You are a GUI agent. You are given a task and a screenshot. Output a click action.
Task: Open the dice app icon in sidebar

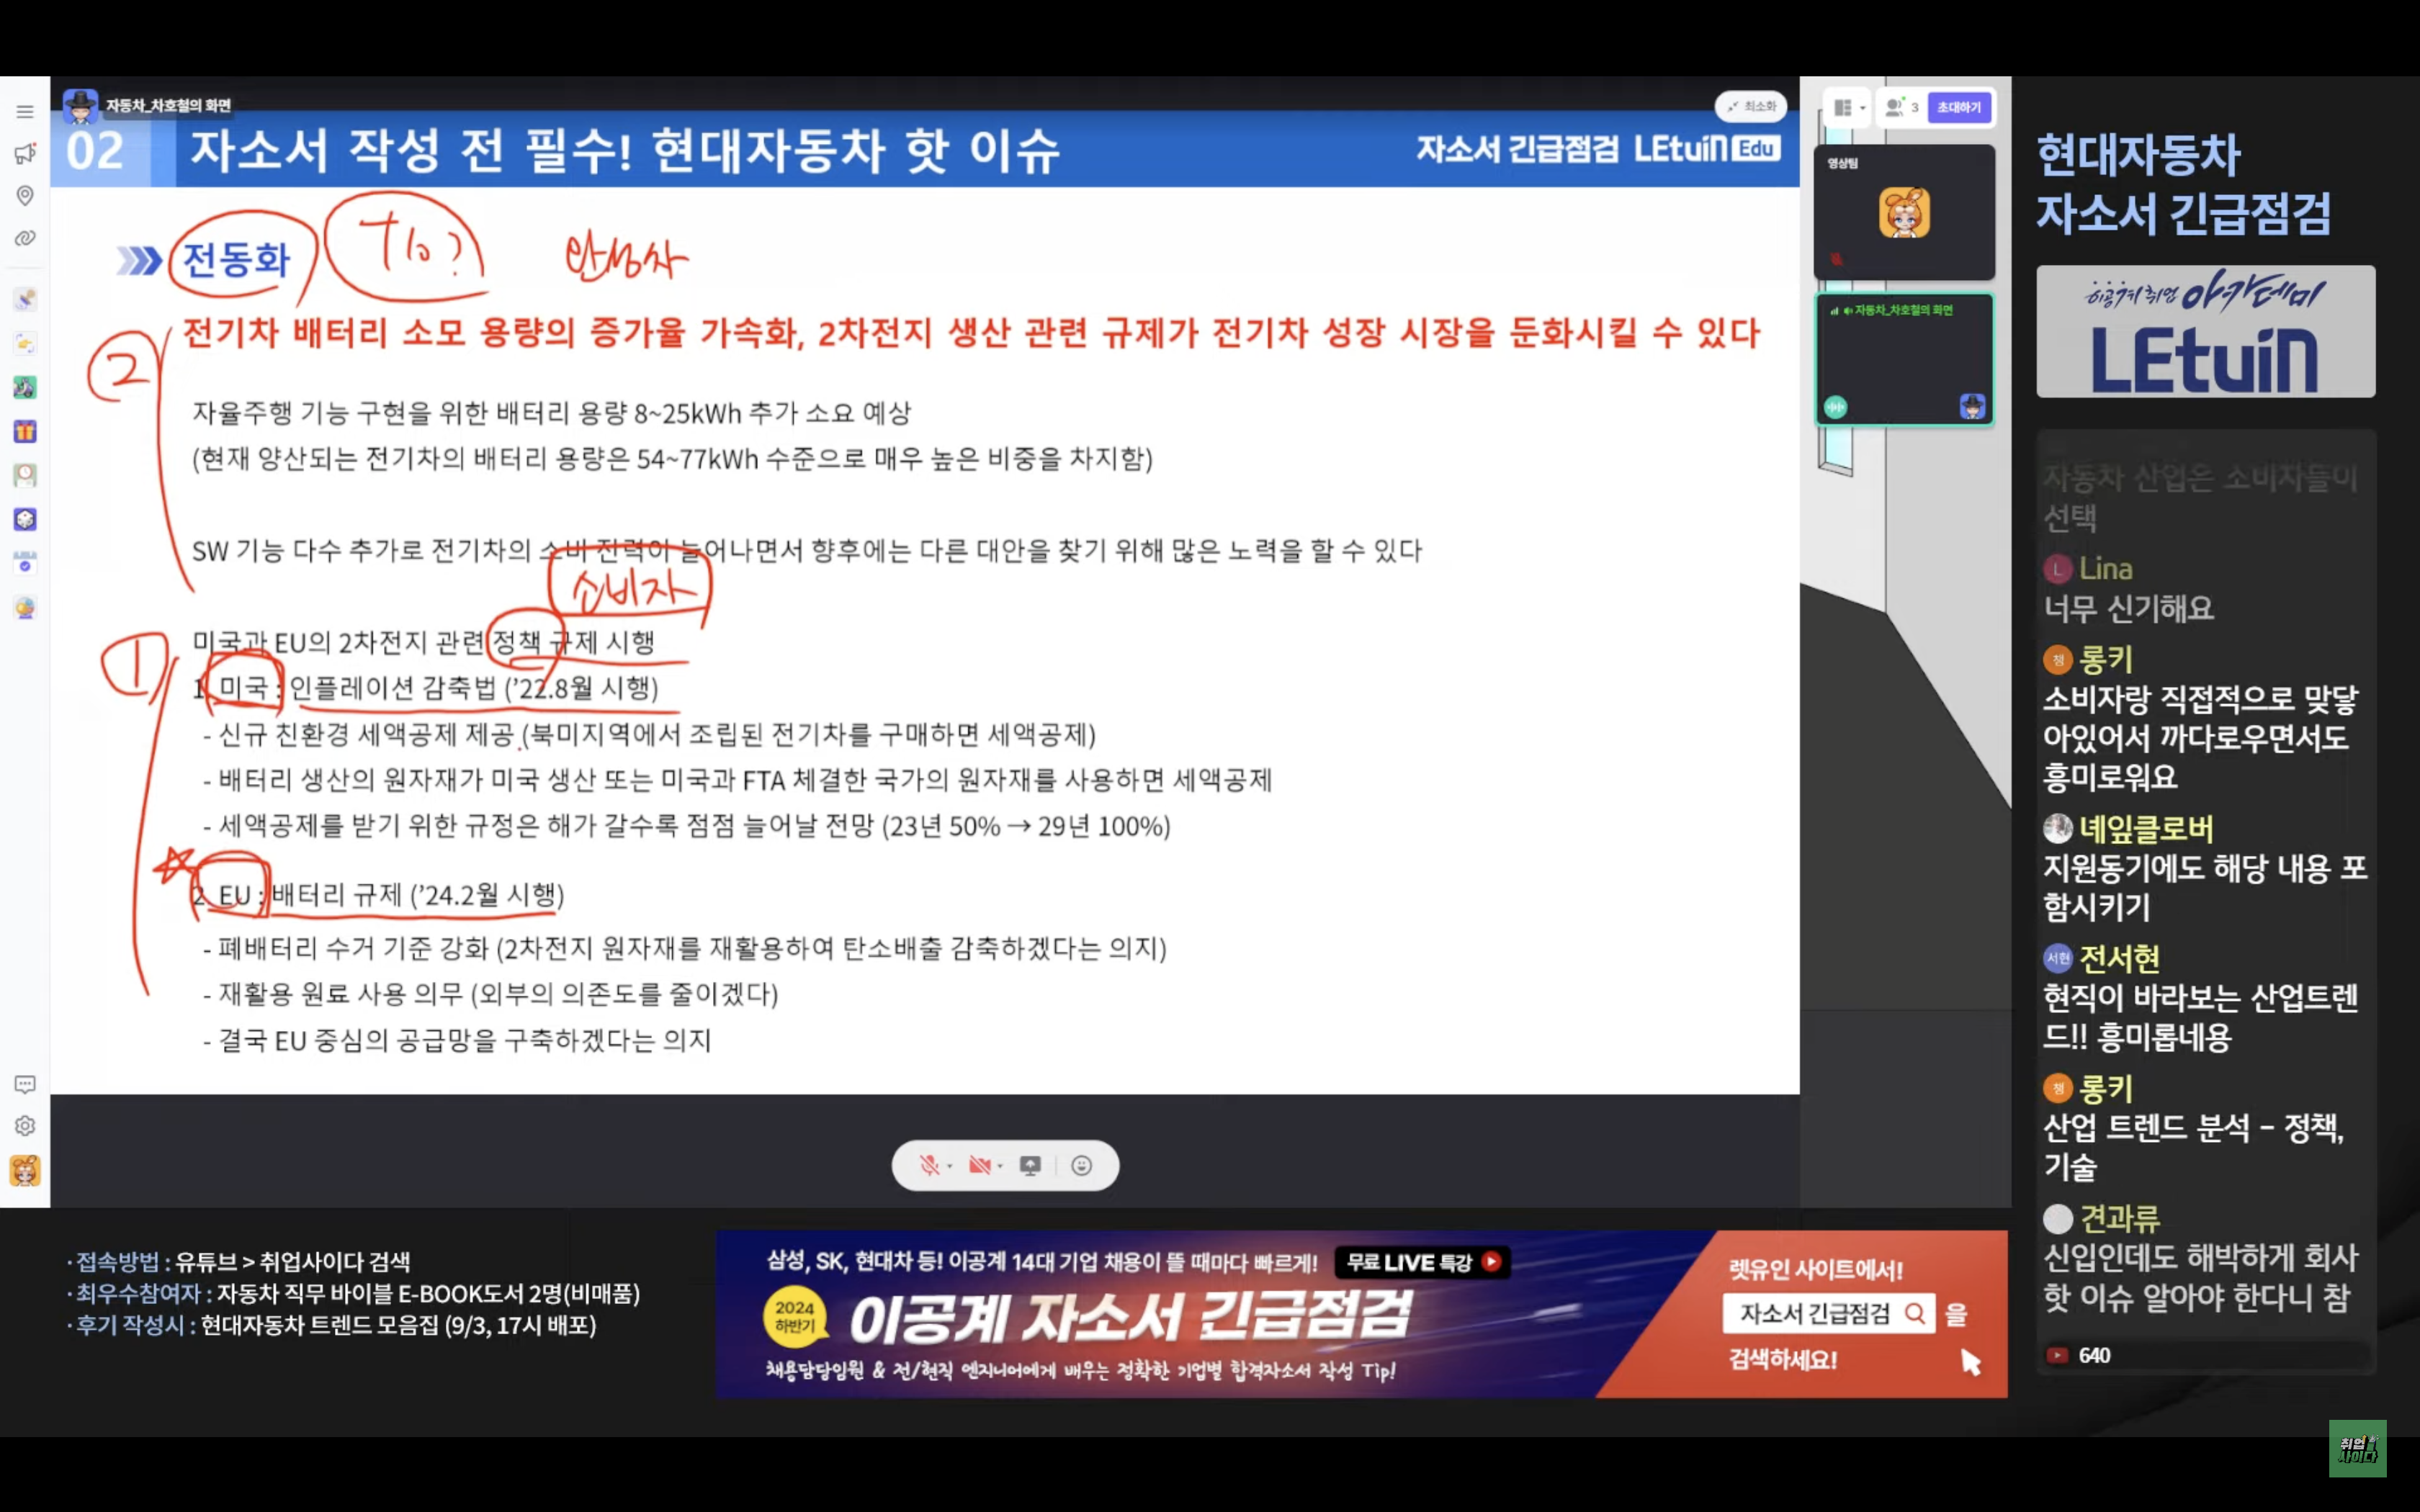[x=25, y=519]
